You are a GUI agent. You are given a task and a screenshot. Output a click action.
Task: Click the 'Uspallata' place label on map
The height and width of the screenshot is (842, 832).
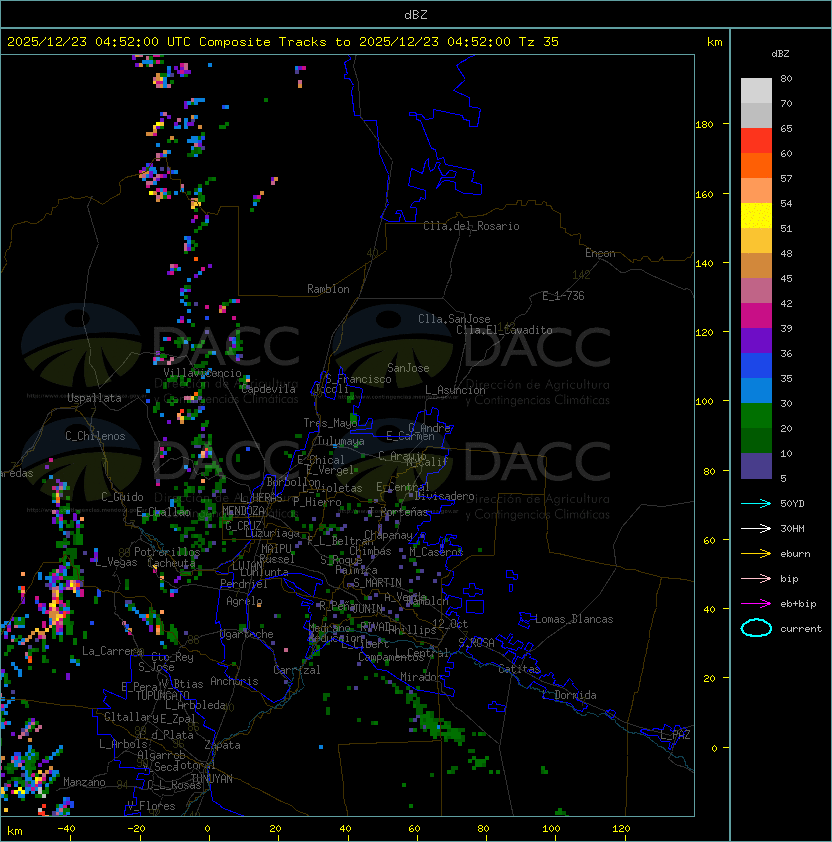(94, 398)
